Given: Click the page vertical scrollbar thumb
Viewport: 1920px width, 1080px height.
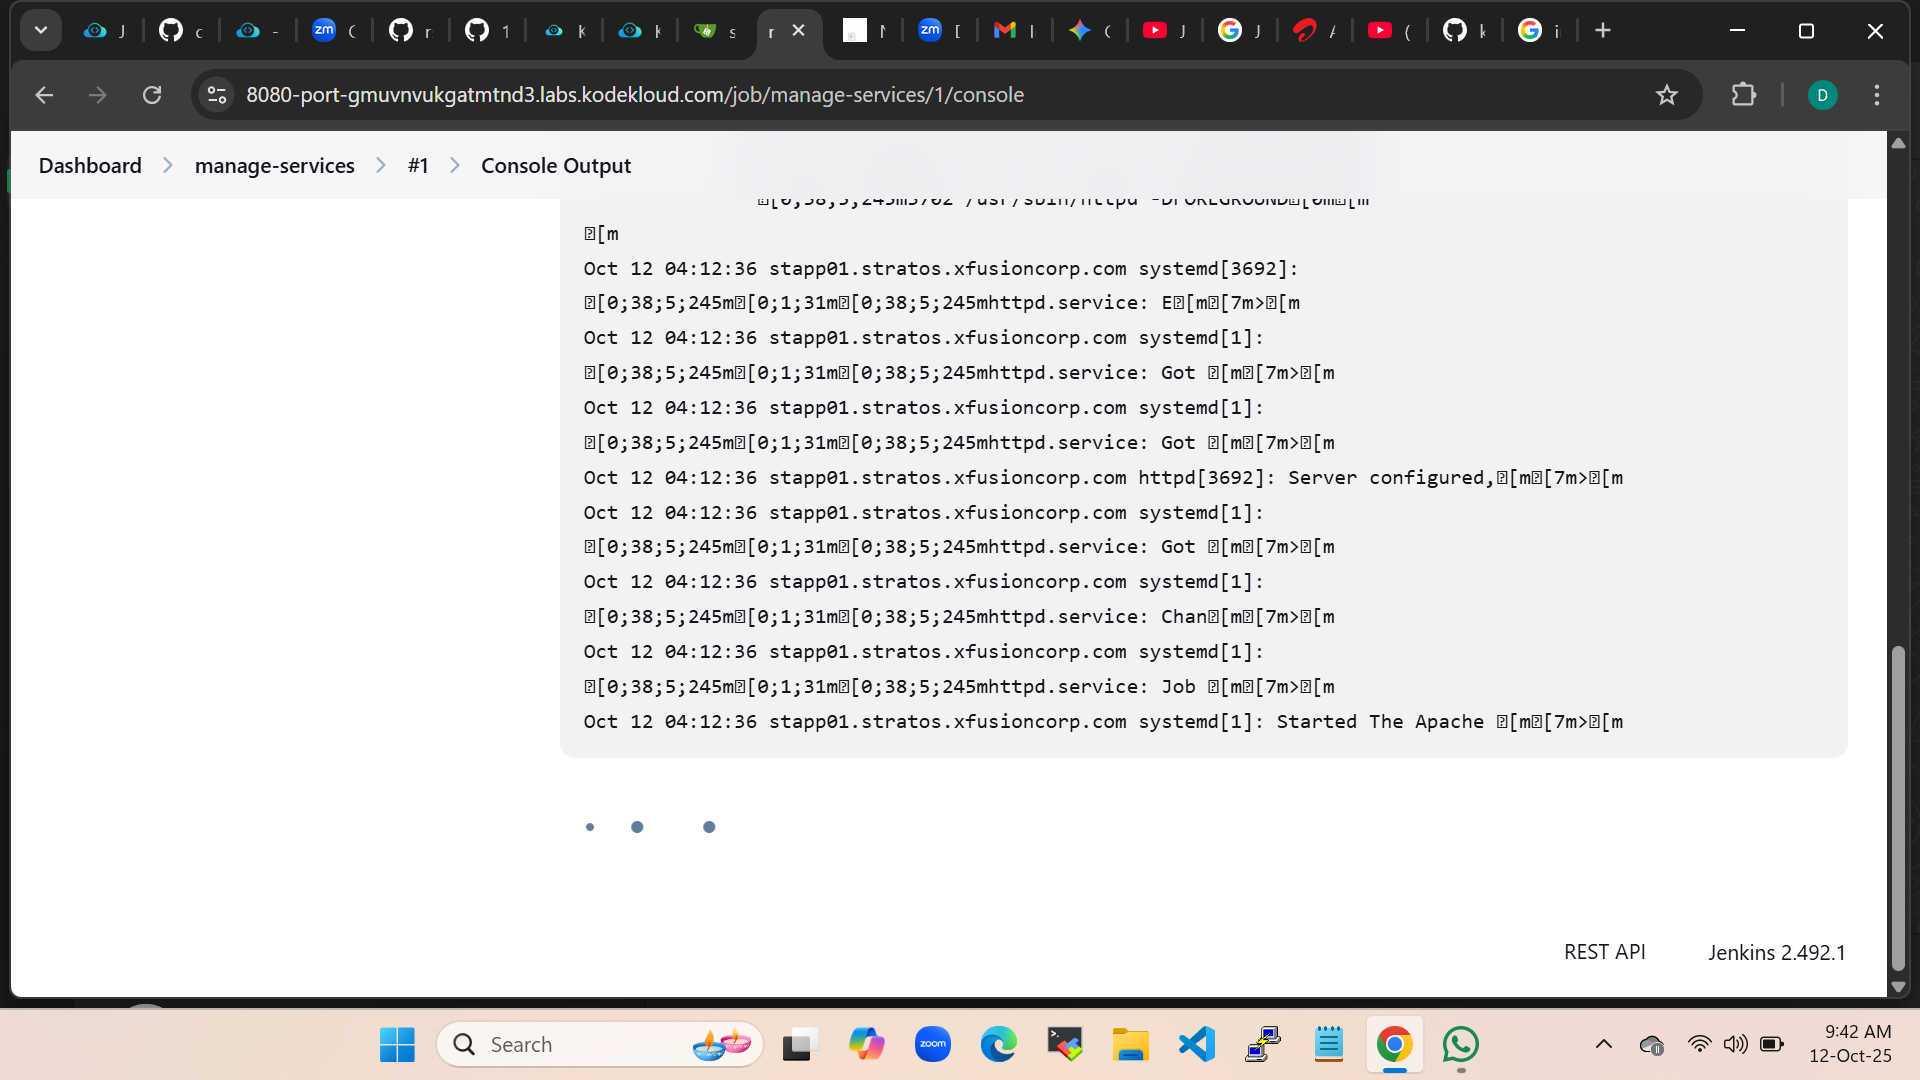Looking at the screenshot, I should point(1898,808).
